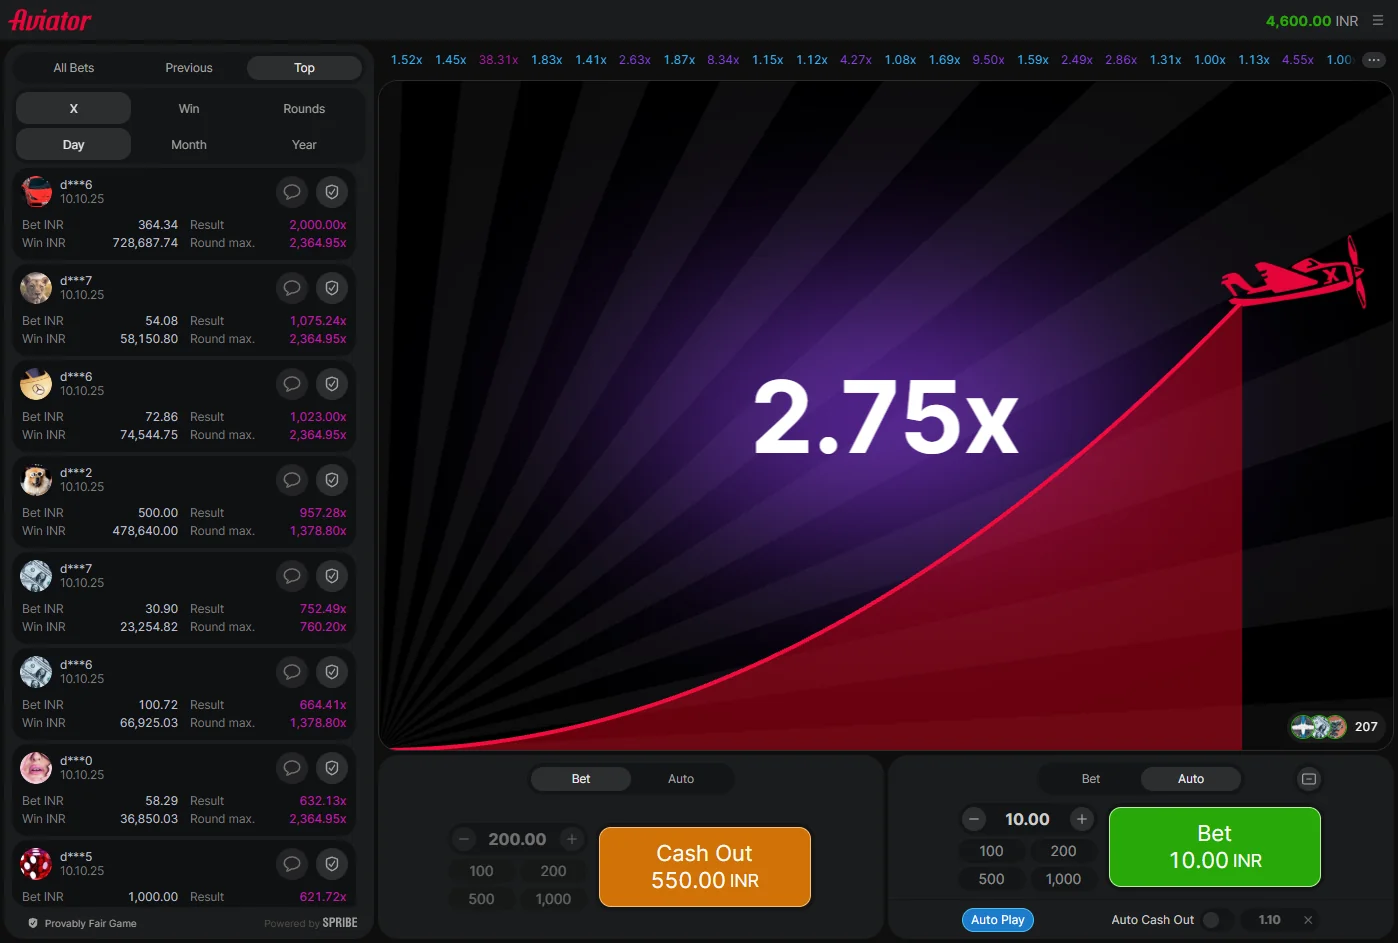Click the provably fair shield on d***7's bet entry

tap(332, 288)
